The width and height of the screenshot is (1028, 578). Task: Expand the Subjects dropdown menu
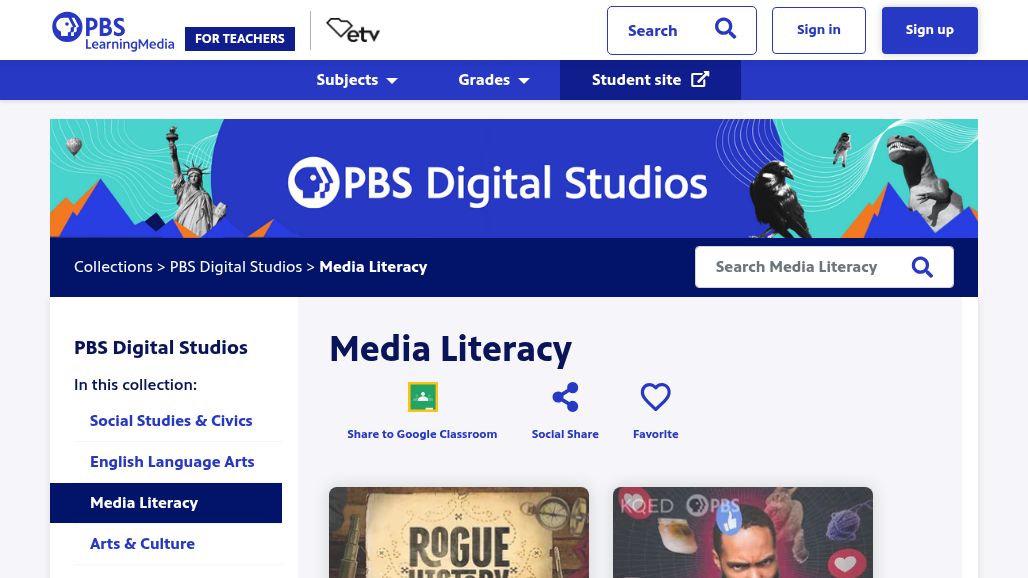coord(357,80)
